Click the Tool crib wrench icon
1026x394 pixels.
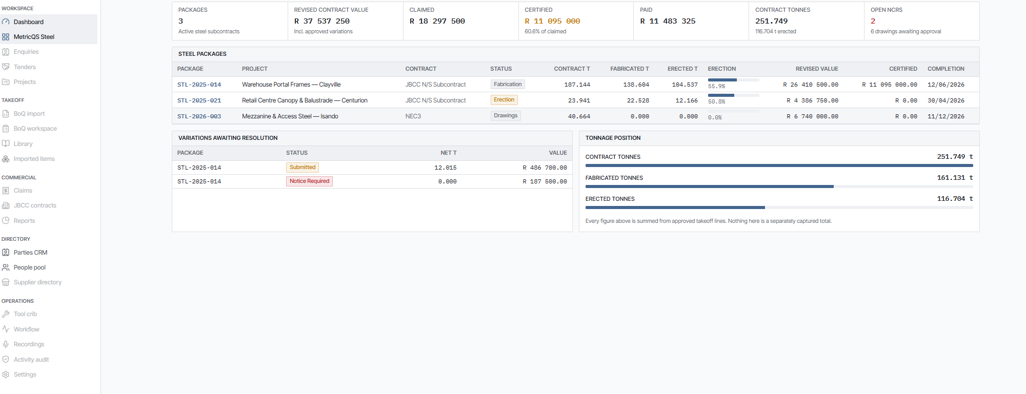[6, 314]
